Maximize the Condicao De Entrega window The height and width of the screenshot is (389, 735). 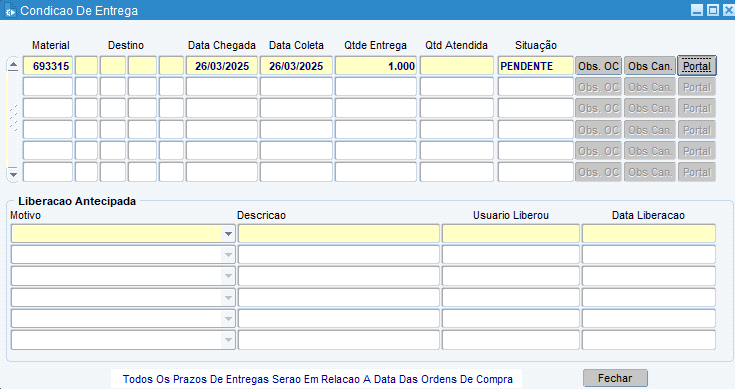[x=712, y=10]
